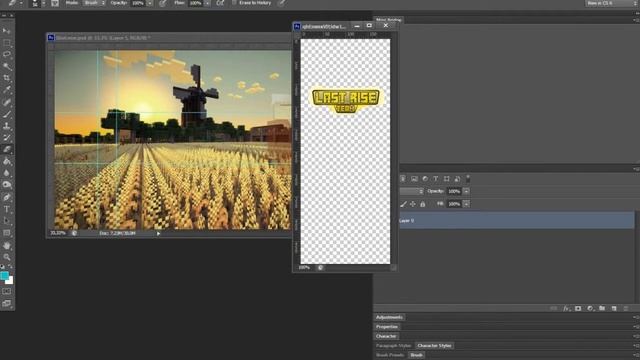Toggle Quick Mask mode
This screenshot has height=360, width=640.
(x=7, y=291)
